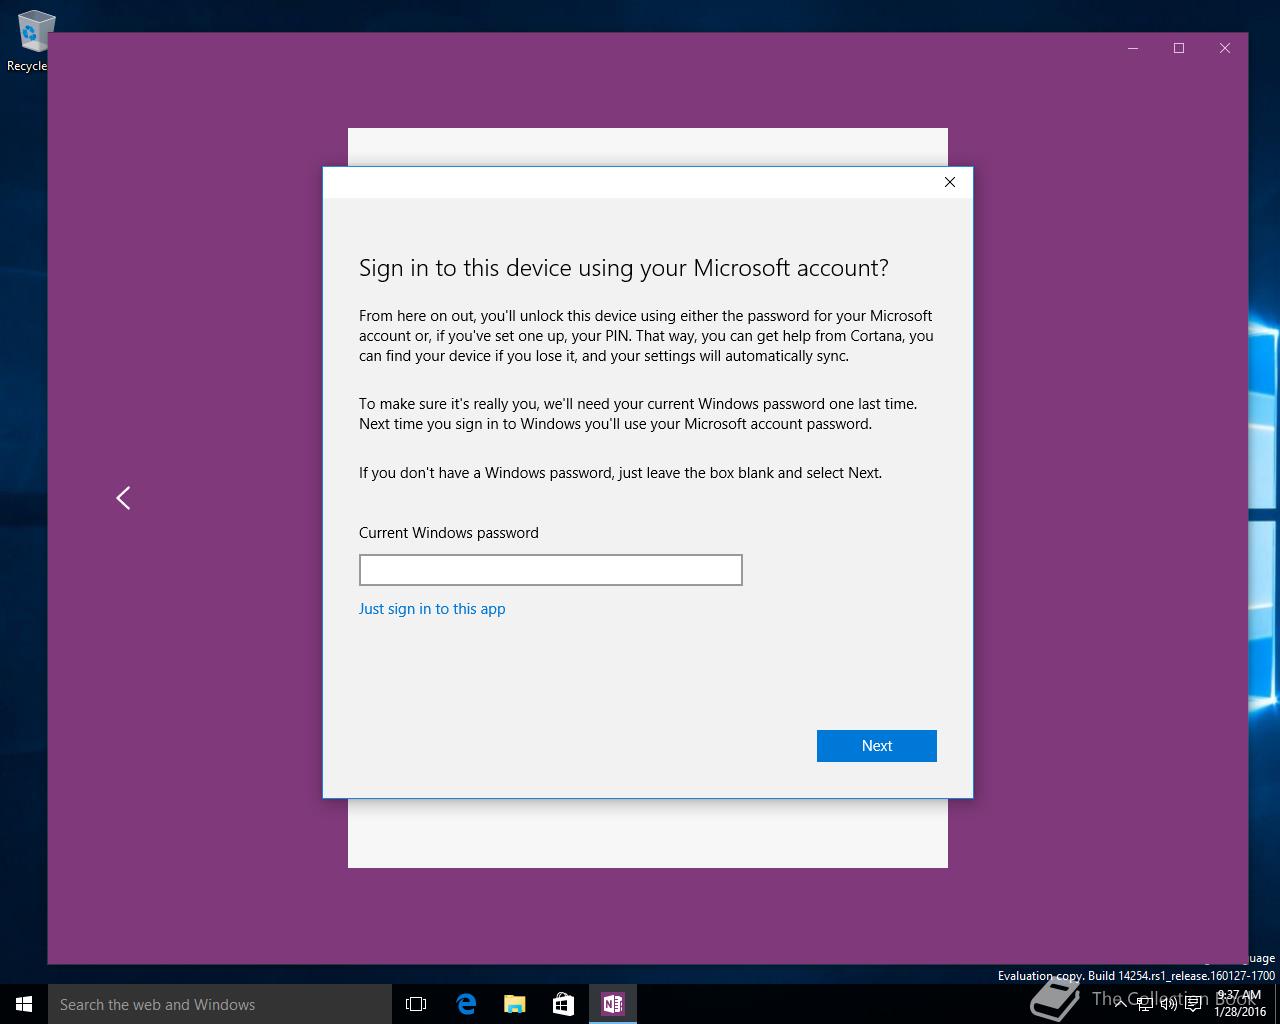The width and height of the screenshot is (1280, 1024).
Task: Focus the Current Windows password field
Action: 550,570
